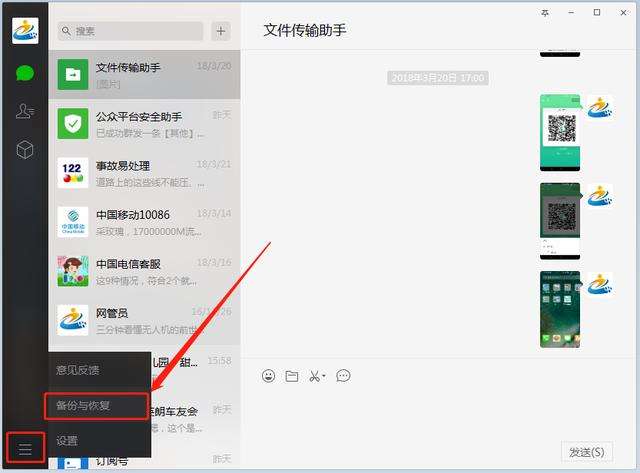Image resolution: width=640 pixels, height=473 pixels.
Task: Open the 文件传输助手 conversation
Action: (x=144, y=75)
